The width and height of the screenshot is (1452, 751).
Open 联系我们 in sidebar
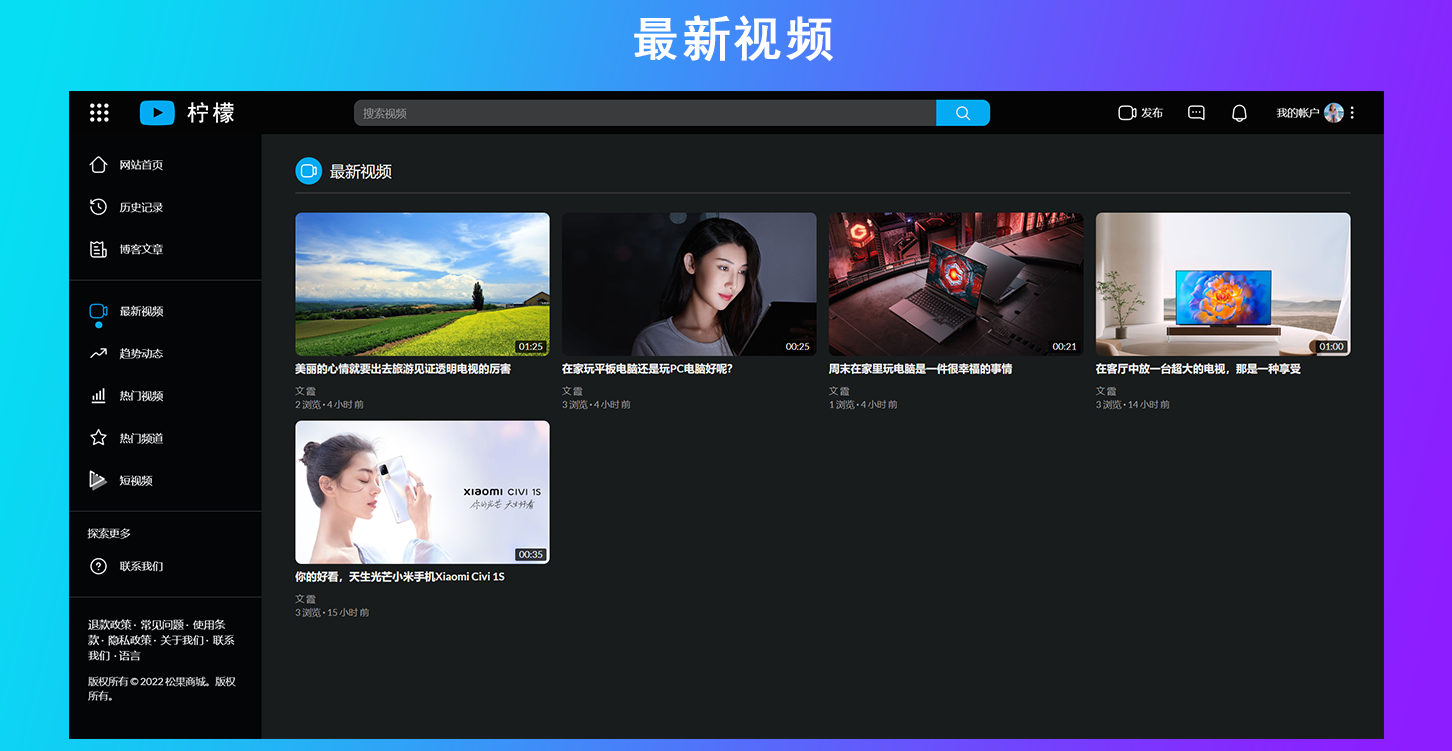pyautogui.click(x=141, y=567)
